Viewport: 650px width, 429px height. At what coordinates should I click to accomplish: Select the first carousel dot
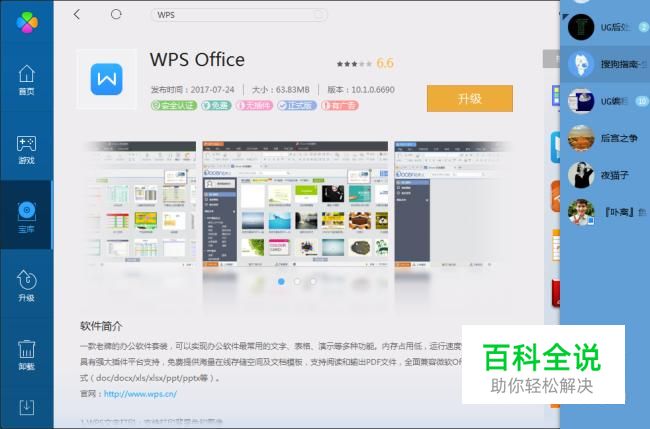coord(281,281)
